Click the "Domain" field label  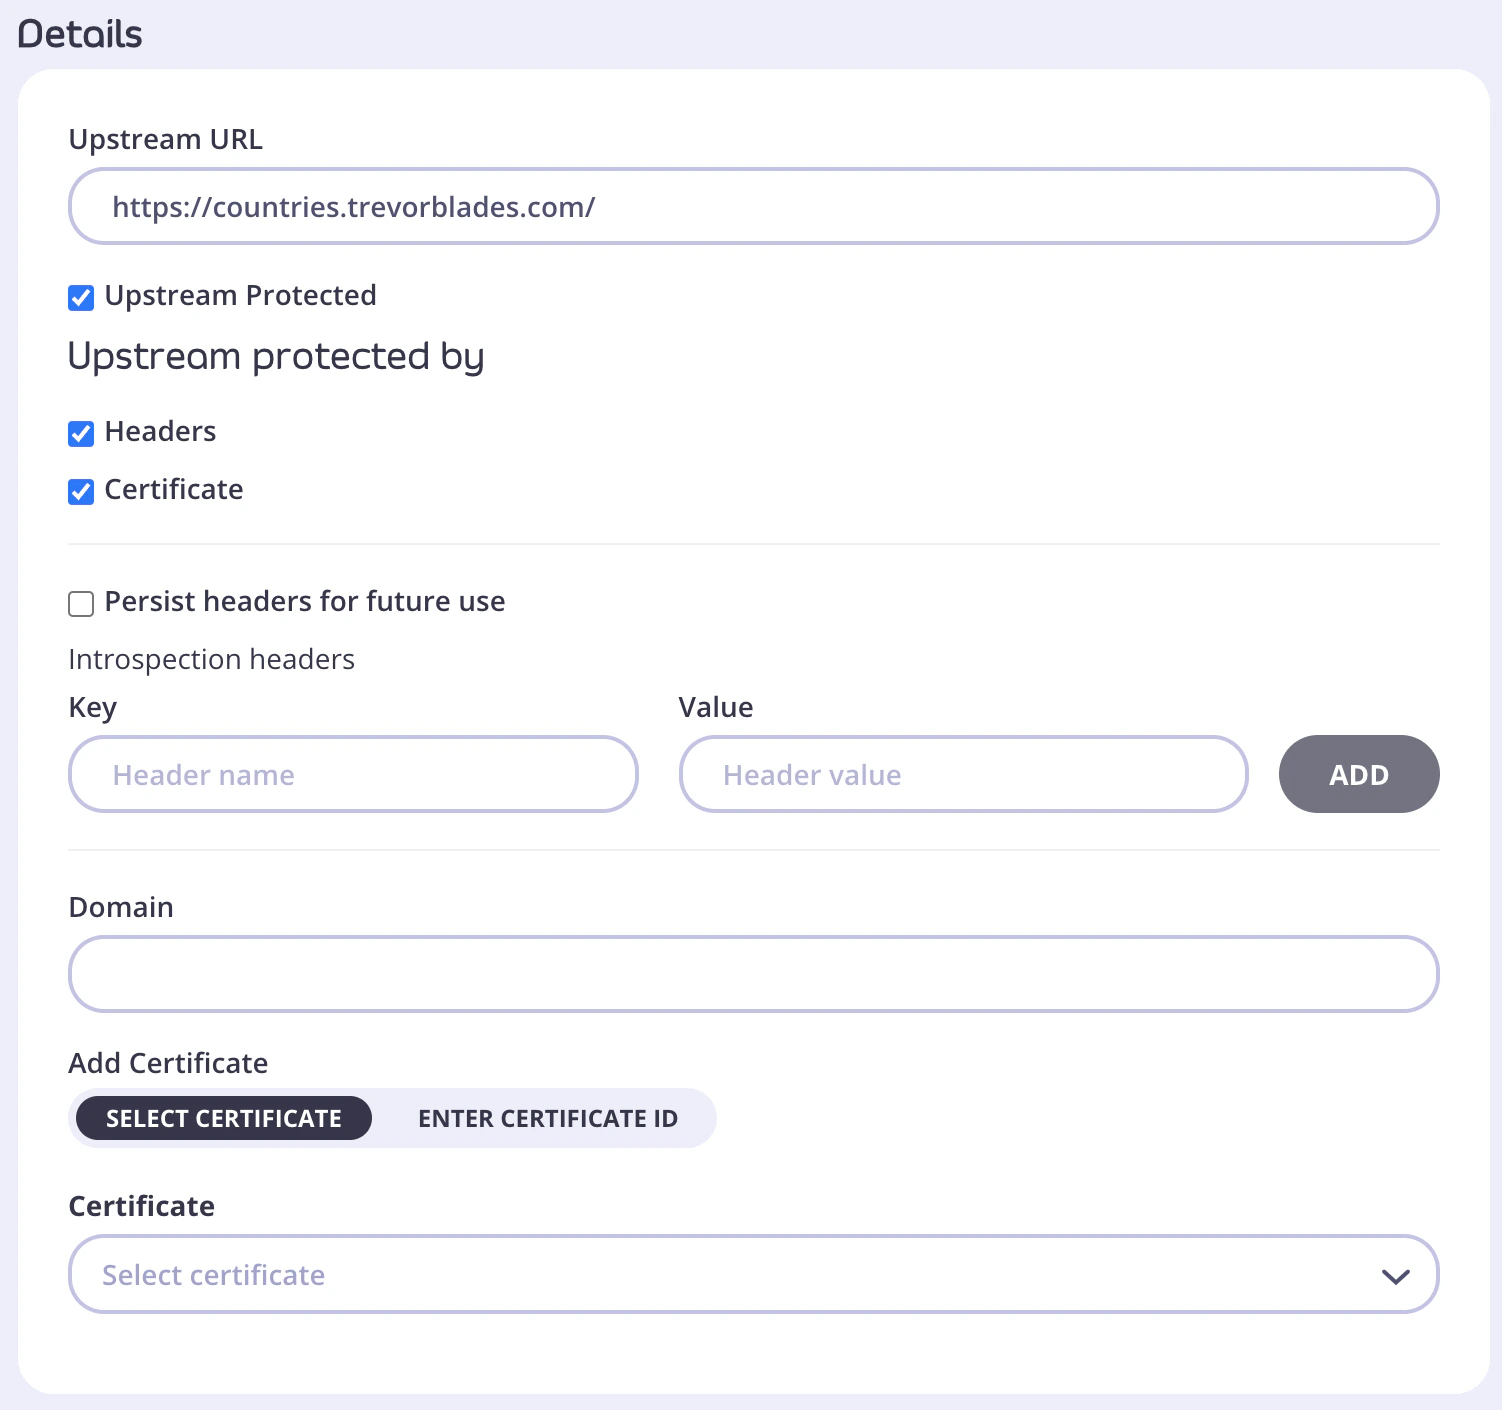tap(121, 908)
